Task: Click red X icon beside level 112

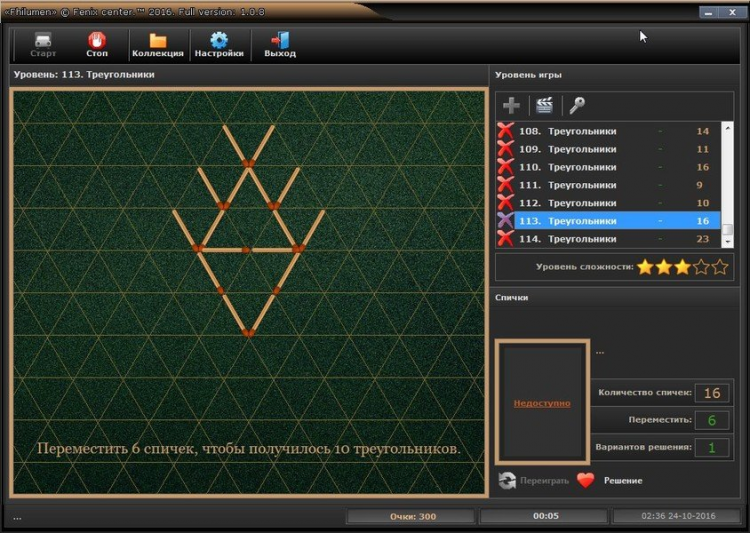Action: pyautogui.click(x=505, y=202)
